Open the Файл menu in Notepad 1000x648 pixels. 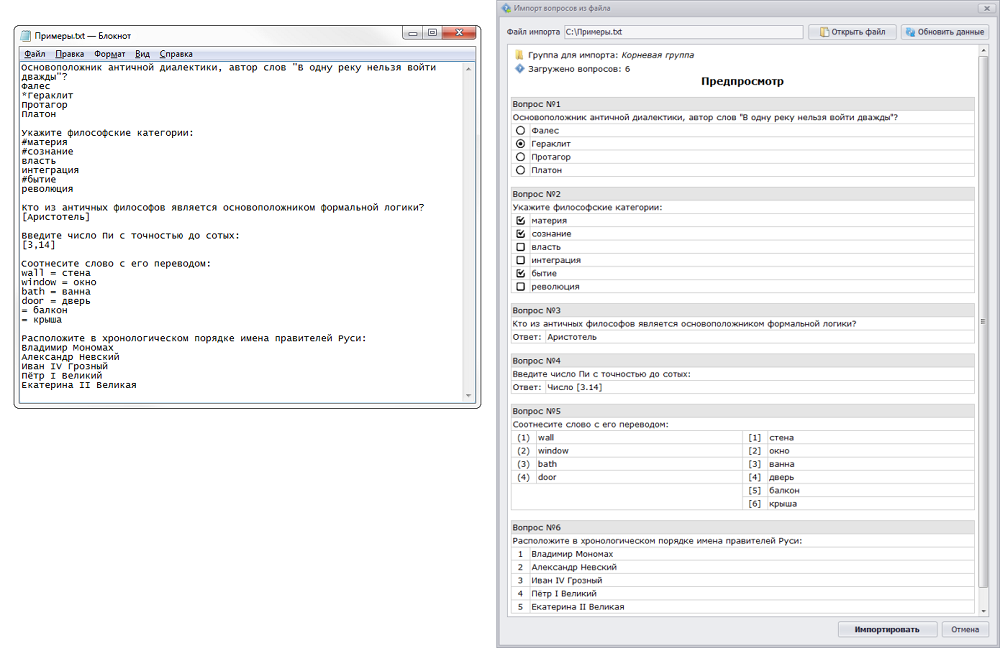34,54
